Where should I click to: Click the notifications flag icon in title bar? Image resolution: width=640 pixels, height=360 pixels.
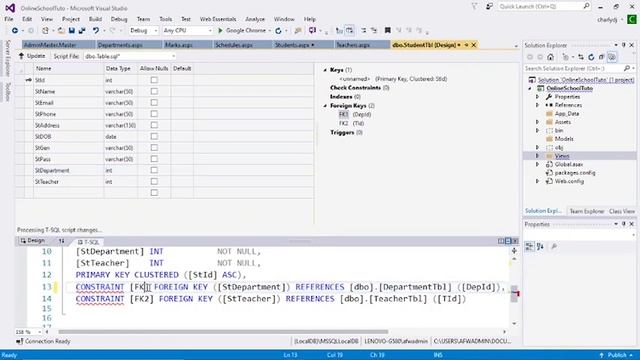474,7
